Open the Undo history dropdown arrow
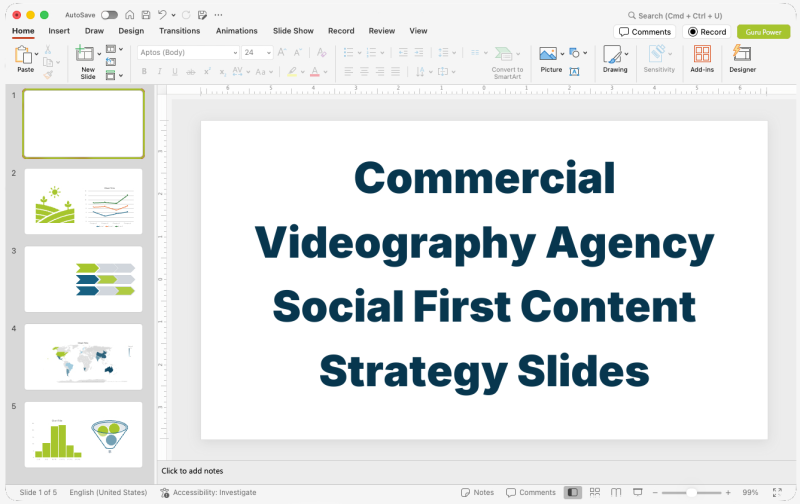Viewport: 800px width, 504px height. point(173,15)
